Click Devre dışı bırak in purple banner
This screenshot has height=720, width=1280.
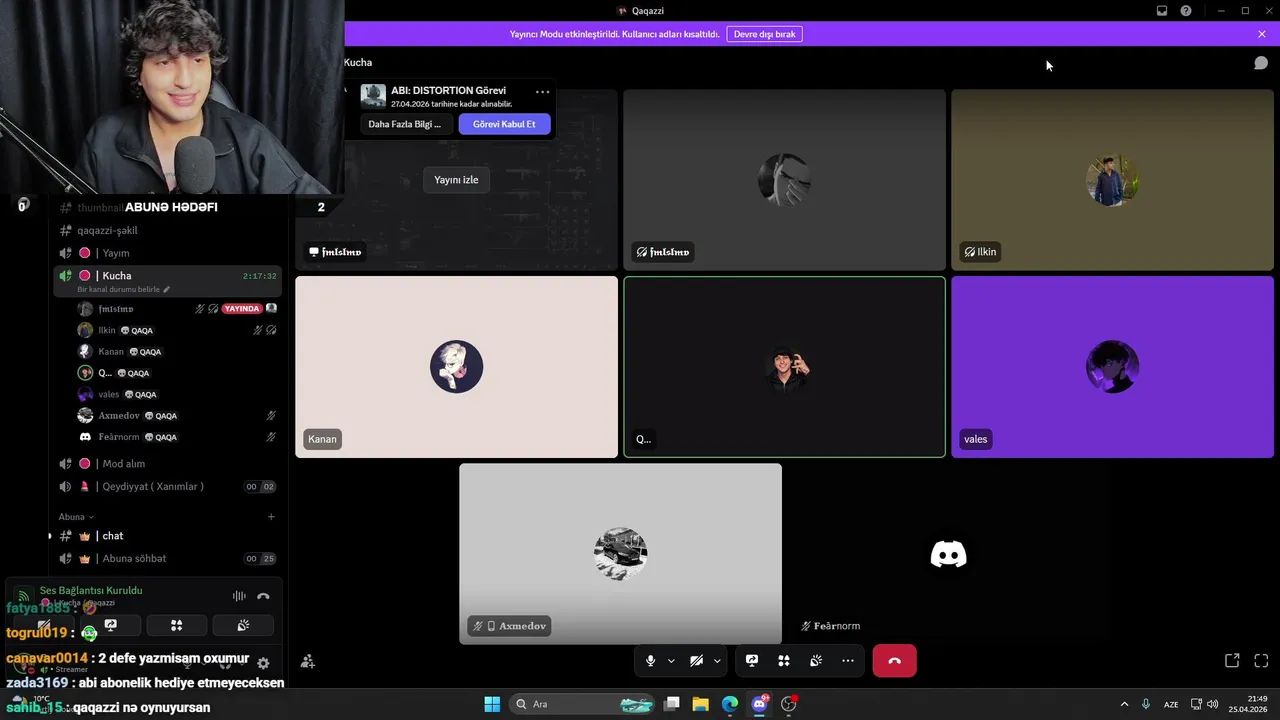coord(765,34)
